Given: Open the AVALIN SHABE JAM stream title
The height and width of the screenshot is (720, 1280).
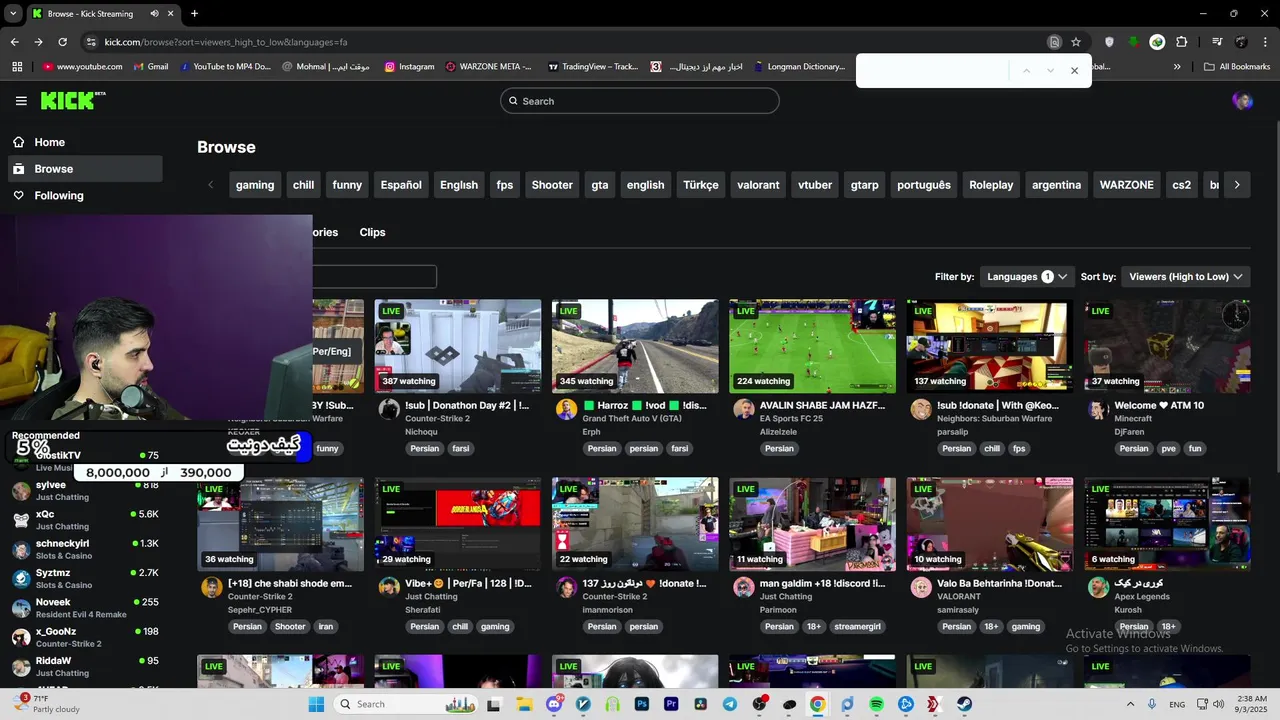Looking at the screenshot, I should point(822,406).
